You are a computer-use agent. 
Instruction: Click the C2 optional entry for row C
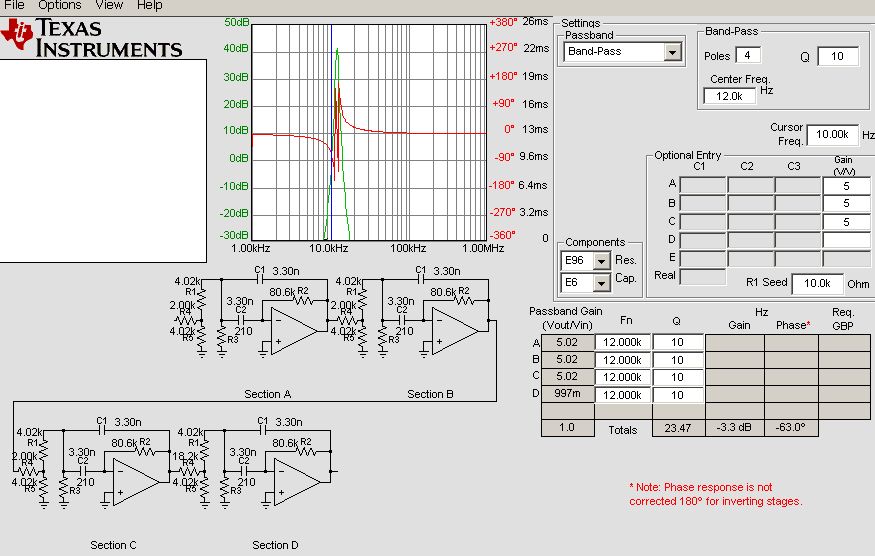pyautogui.click(x=751, y=222)
